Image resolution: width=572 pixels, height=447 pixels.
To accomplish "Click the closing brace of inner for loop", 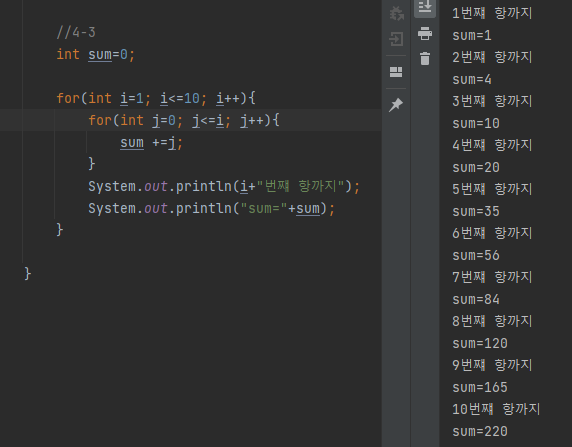I will [92, 164].
